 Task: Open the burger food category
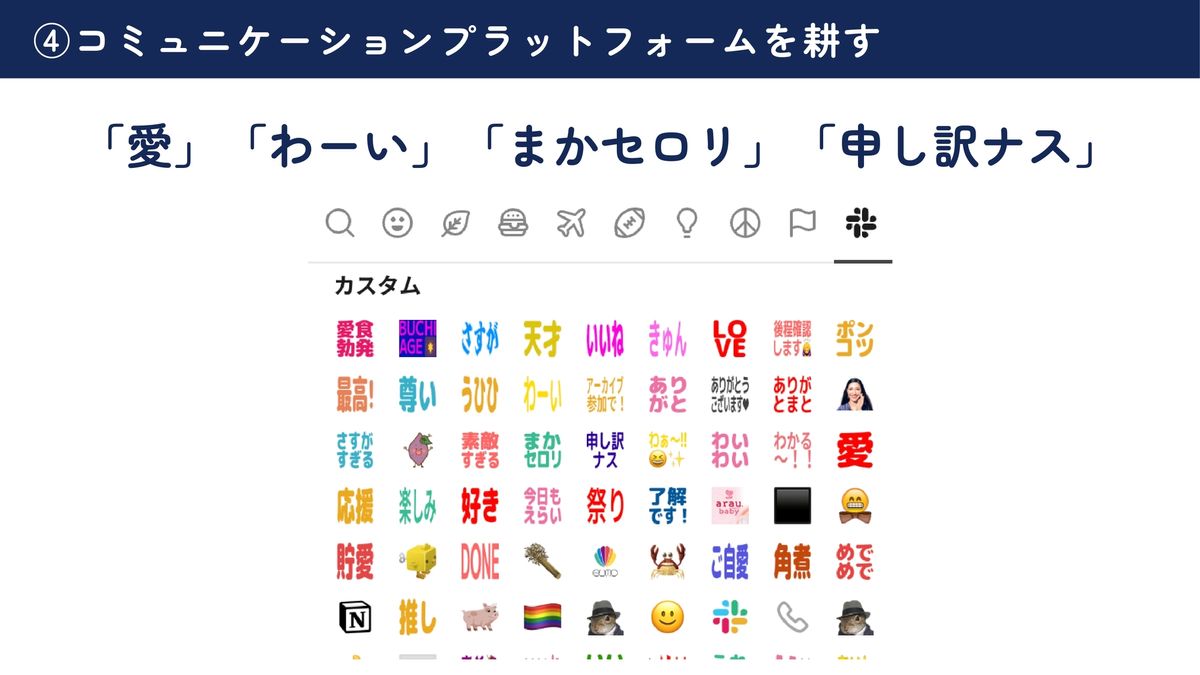[513, 223]
